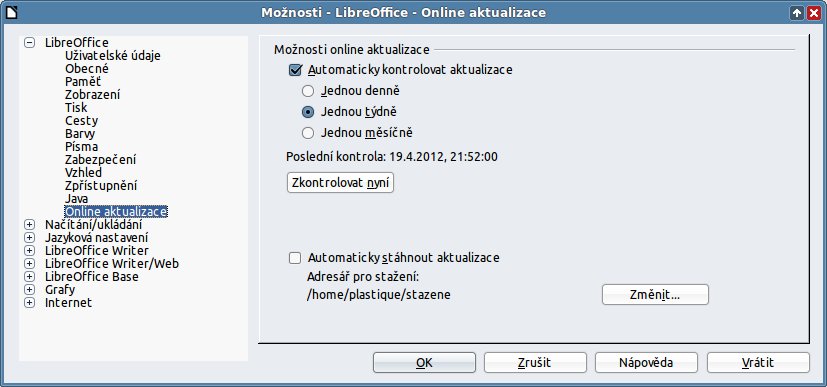This screenshot has height=387, width=827.
Task: Collapse the LibreOffice tree node
Action: click(x=30, y=42)
